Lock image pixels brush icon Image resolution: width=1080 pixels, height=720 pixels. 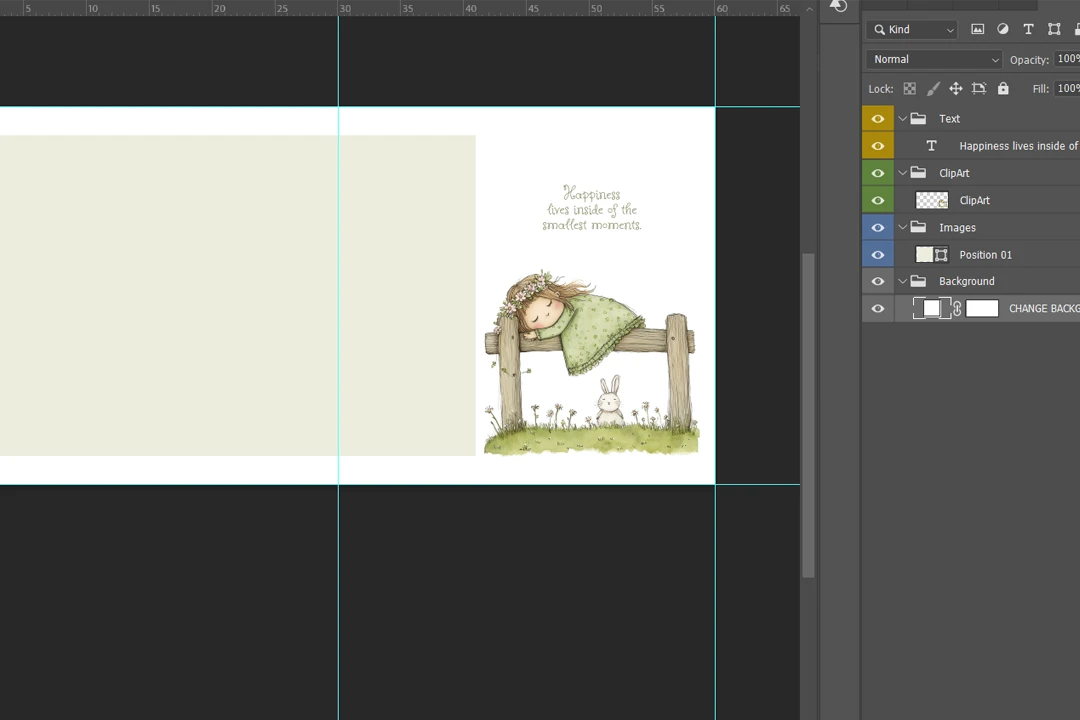pos(933,88)
